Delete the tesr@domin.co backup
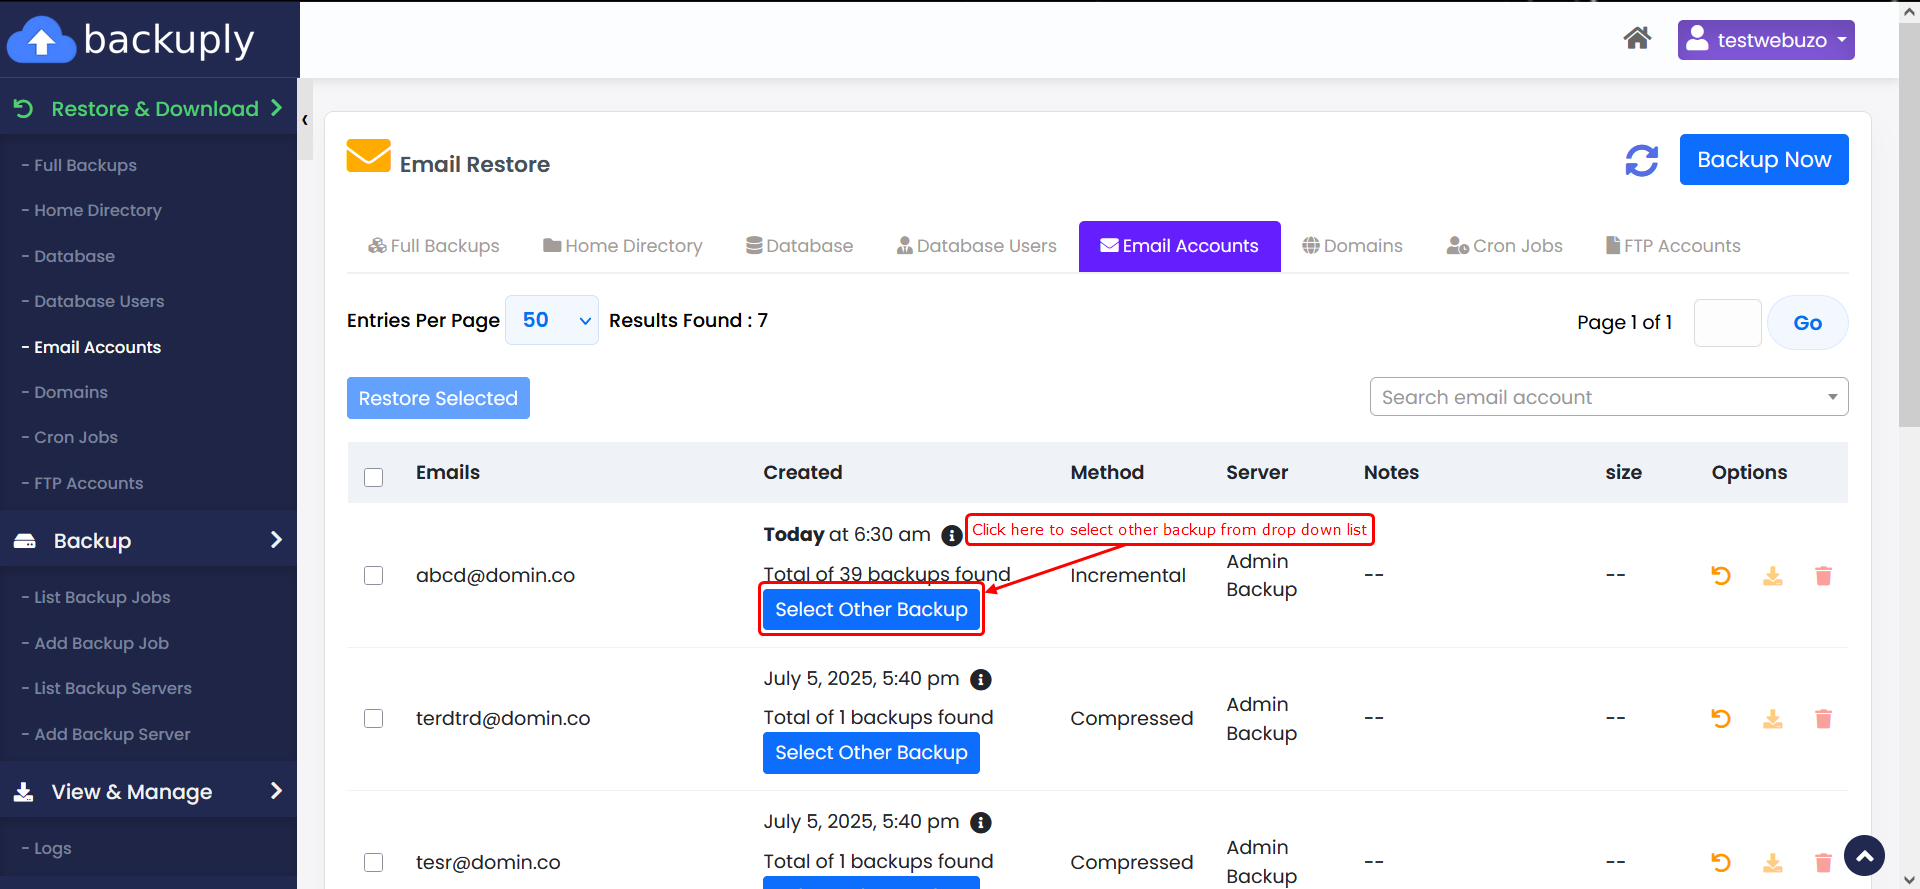This screenshot has width=1920, height=889. tap(1823, 862)
